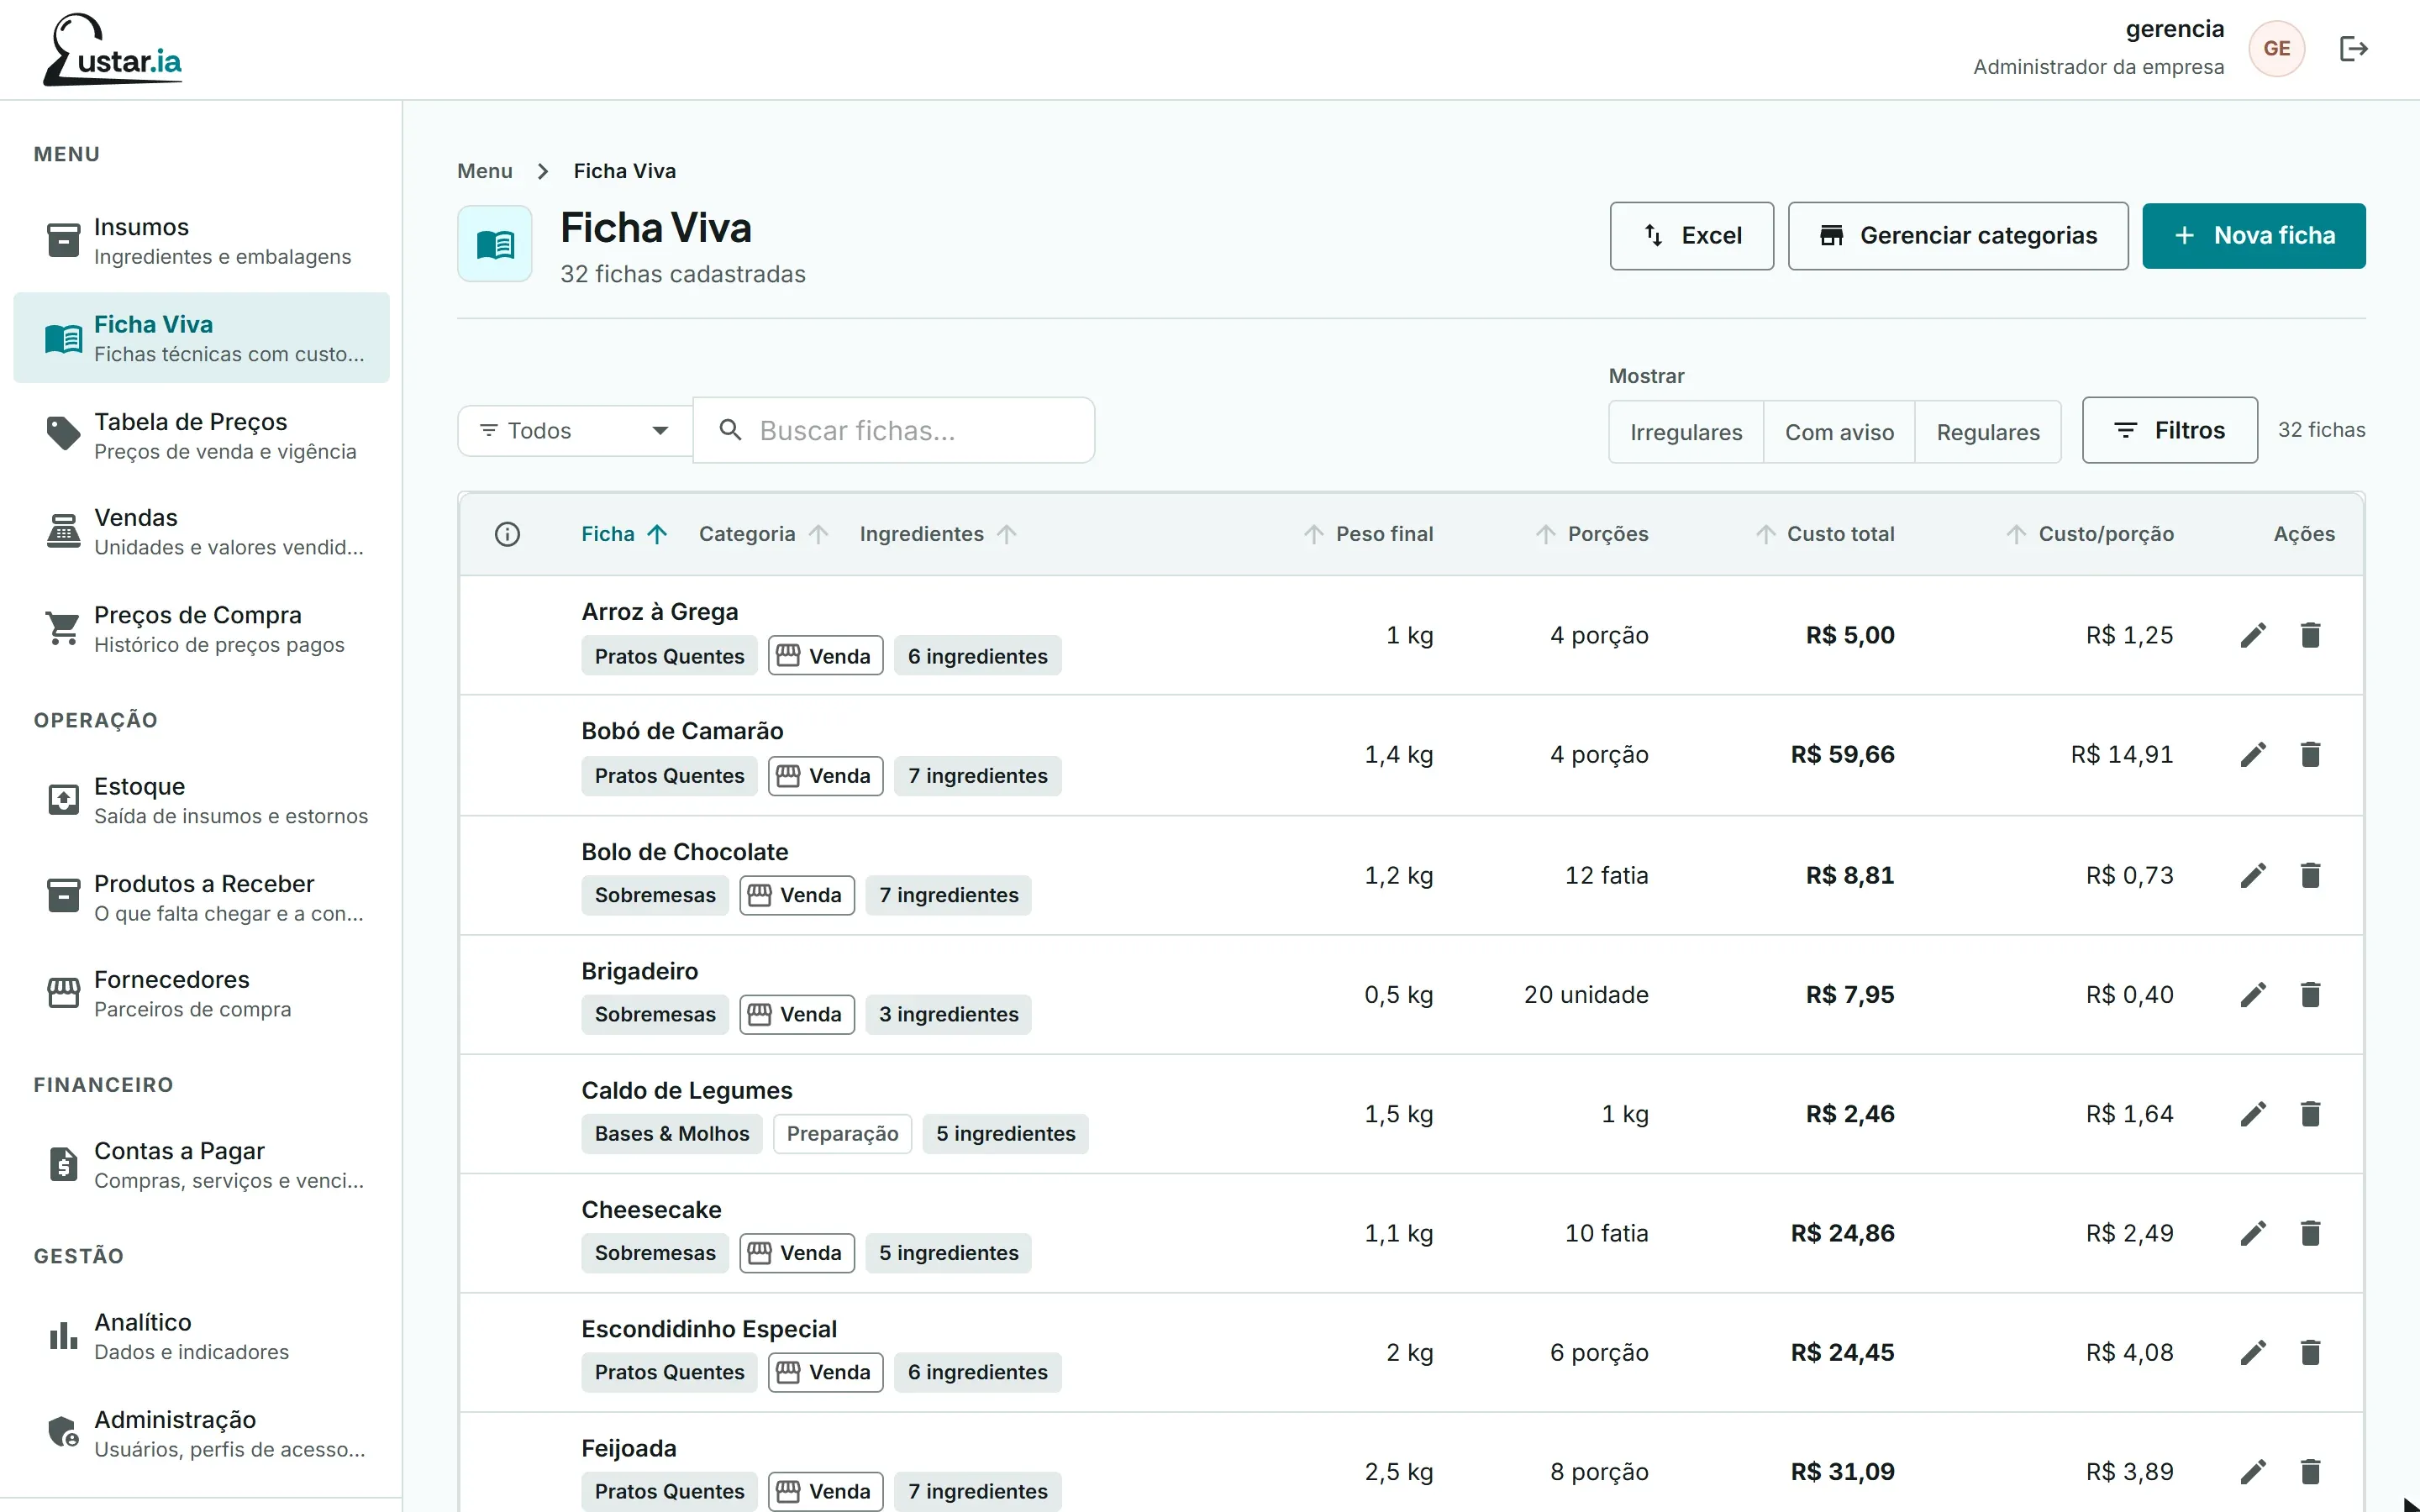Sort by the Peso final column
This screenshot has width=2420, height=1512.
click(1368, 534)
